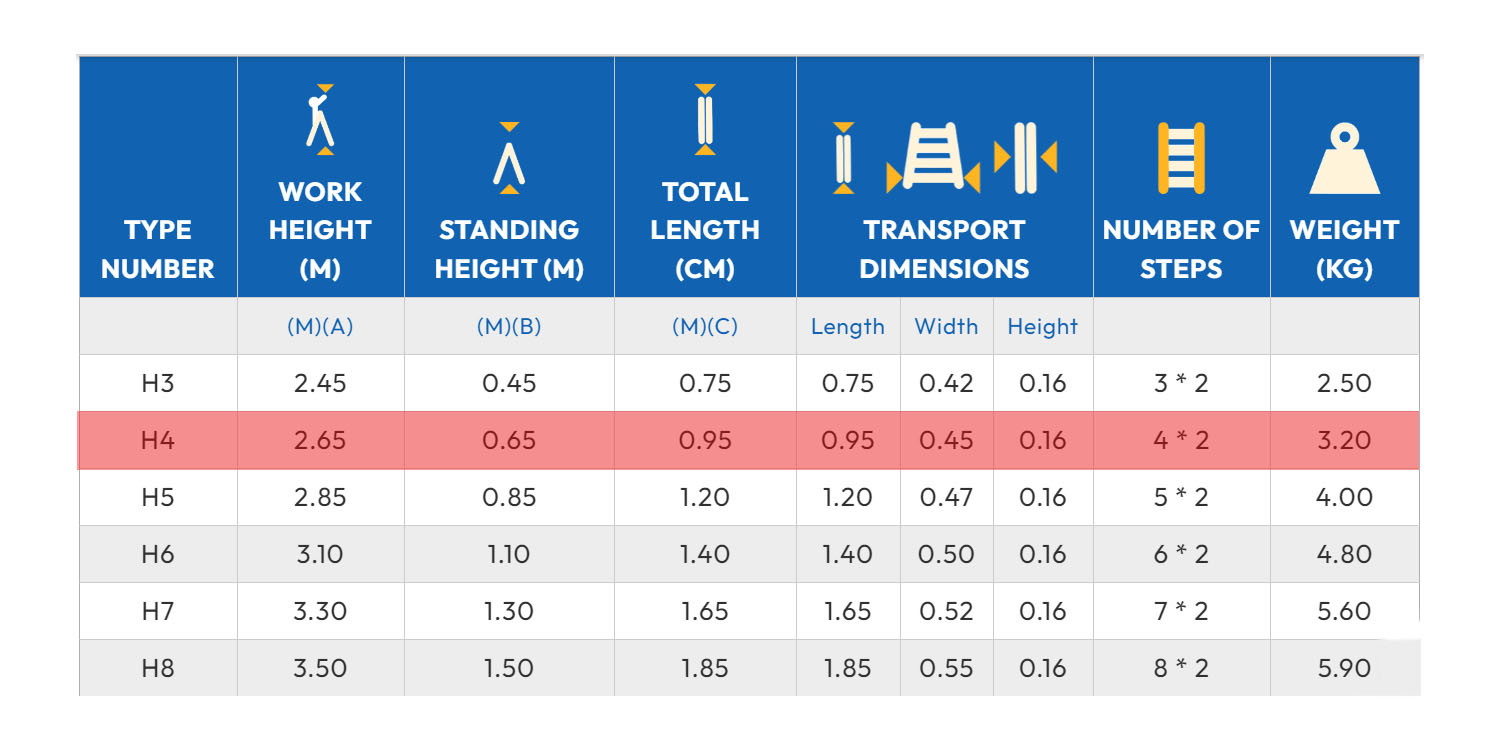The height and width of the screenshot is (750, 1500).
Task: Click the person-on-ladder Work Height icon
Action: coord(320,120)
